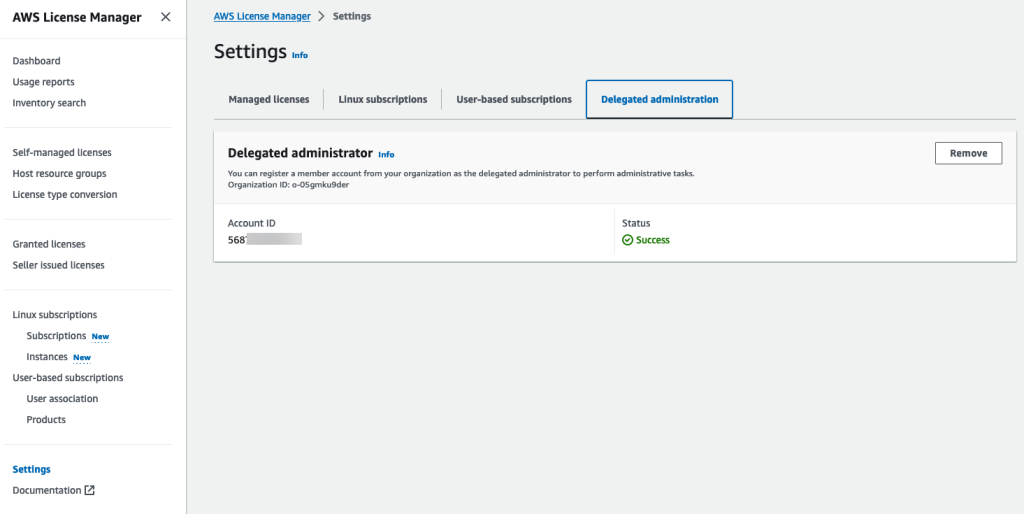Click the AWS License Manager sidebar title
Viewport: 1024px width, 514px height.
[76, 18]
